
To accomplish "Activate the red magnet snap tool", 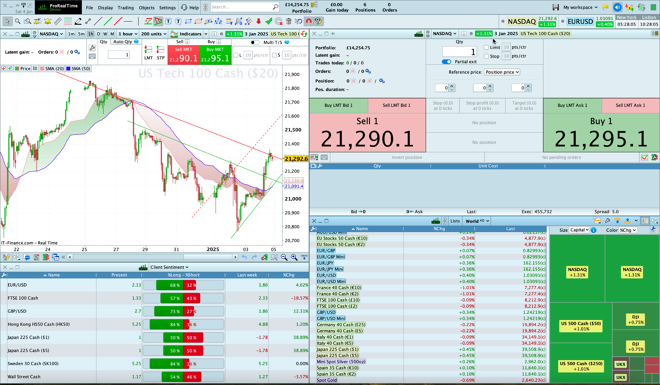I will coord(309,21).
